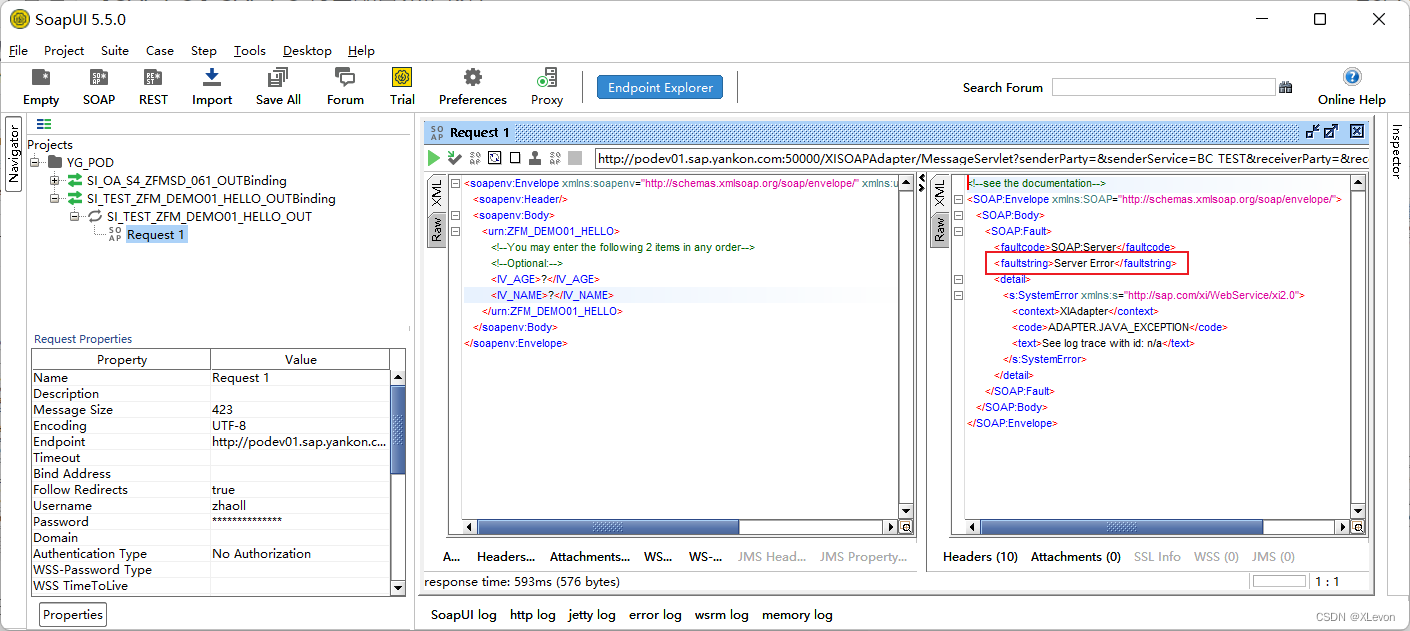Viewport: 1410px width, 631px height.
Task: Toggle the Inspector side panel
Action: point(1397,152)
